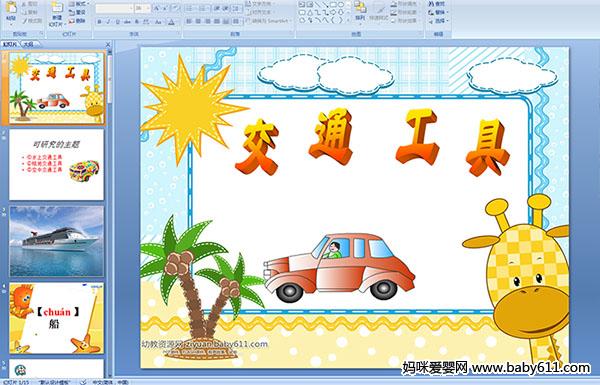Click the Layout button beside New Slide
Screen dimensions: 600x385
click(78, 4)
